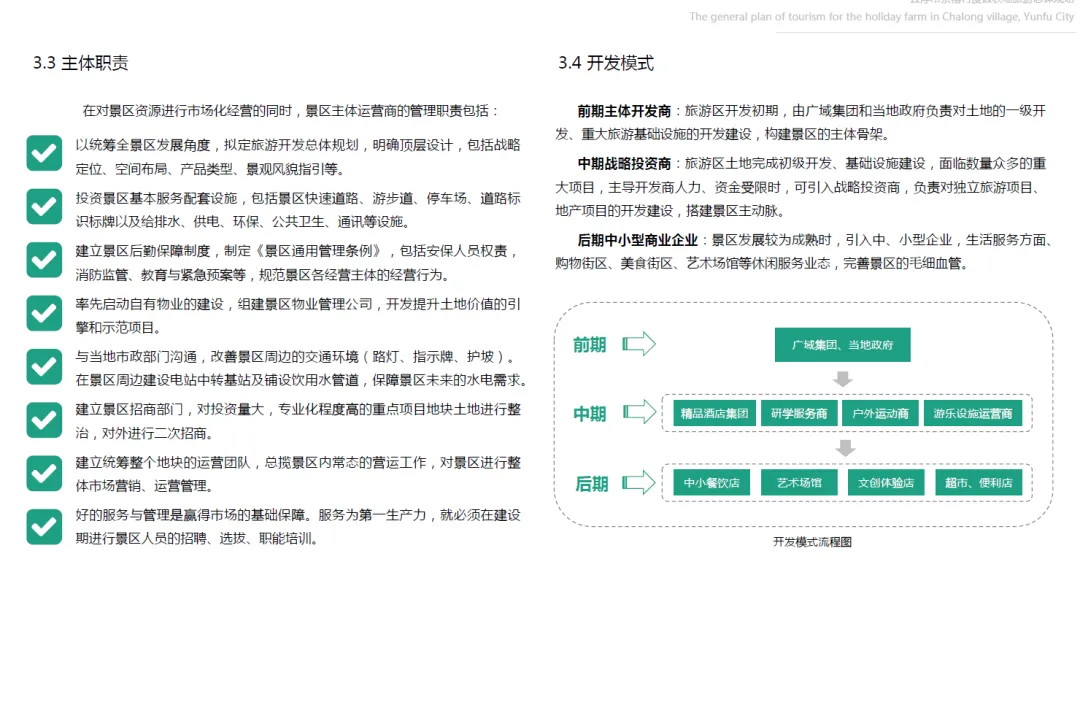Click the checkmark beside 建立景区招商部门
The height and width of the screenshot is (710, 1080).
[x=44, y=420]
